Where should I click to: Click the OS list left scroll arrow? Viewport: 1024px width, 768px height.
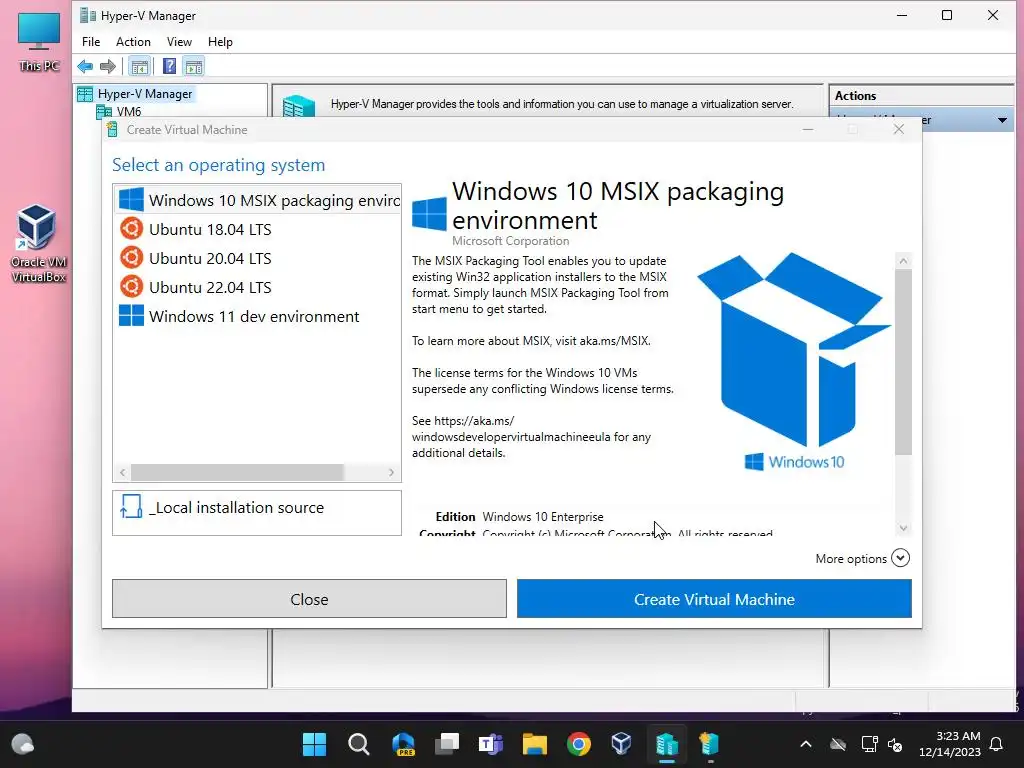(x=122, y=472)
